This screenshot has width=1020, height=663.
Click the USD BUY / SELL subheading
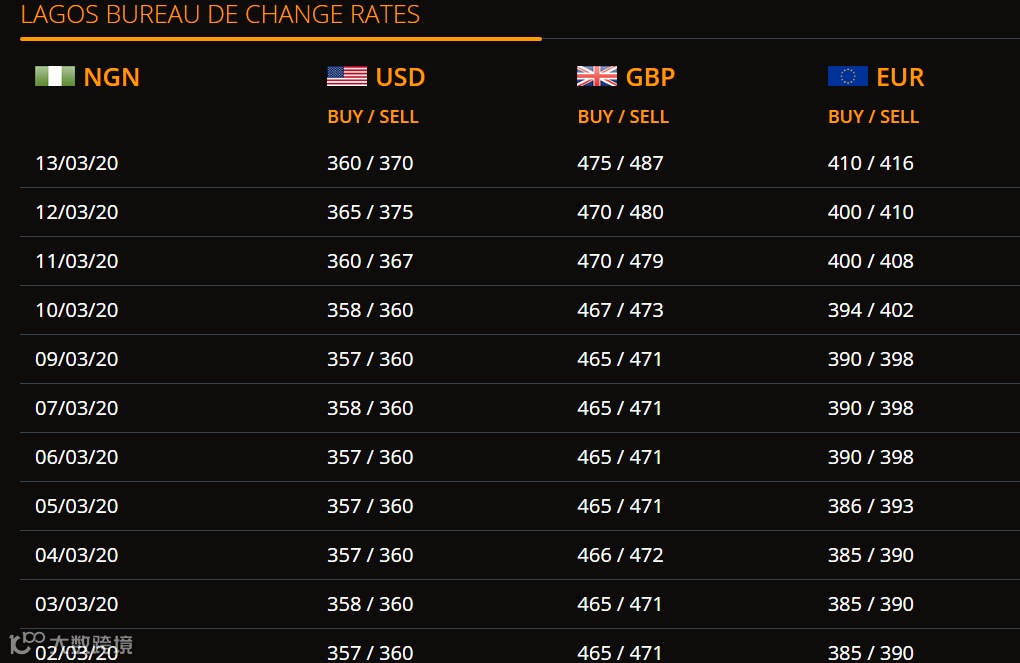[373, 117]
